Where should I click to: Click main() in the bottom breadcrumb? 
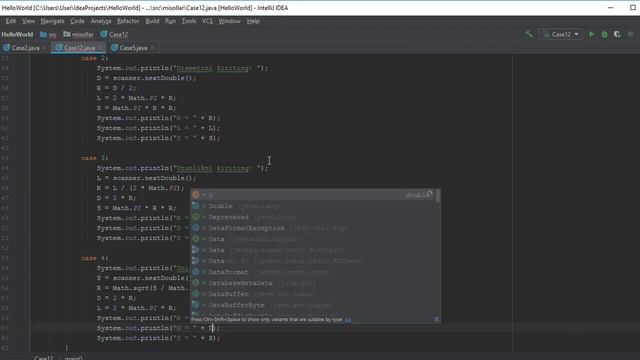[x=73, y=358]
